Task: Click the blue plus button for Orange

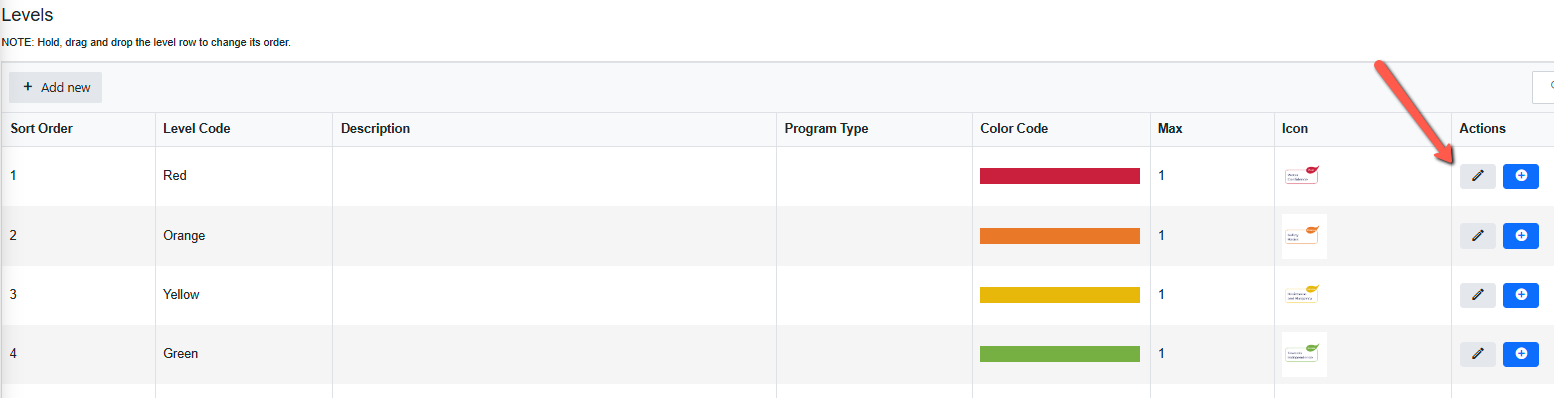Action: pos(1521,236)
